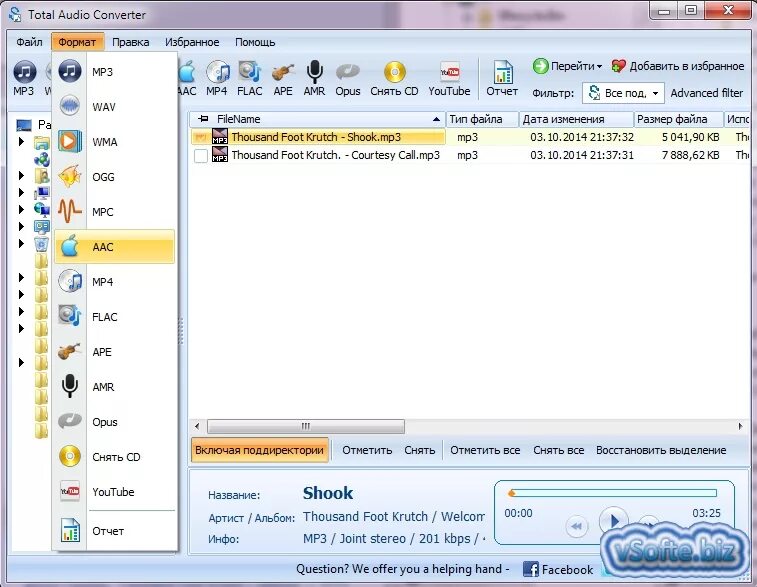Expand the recycle bin tree node
The height and width of the screenshot is (587, 757).
(21, 243)
